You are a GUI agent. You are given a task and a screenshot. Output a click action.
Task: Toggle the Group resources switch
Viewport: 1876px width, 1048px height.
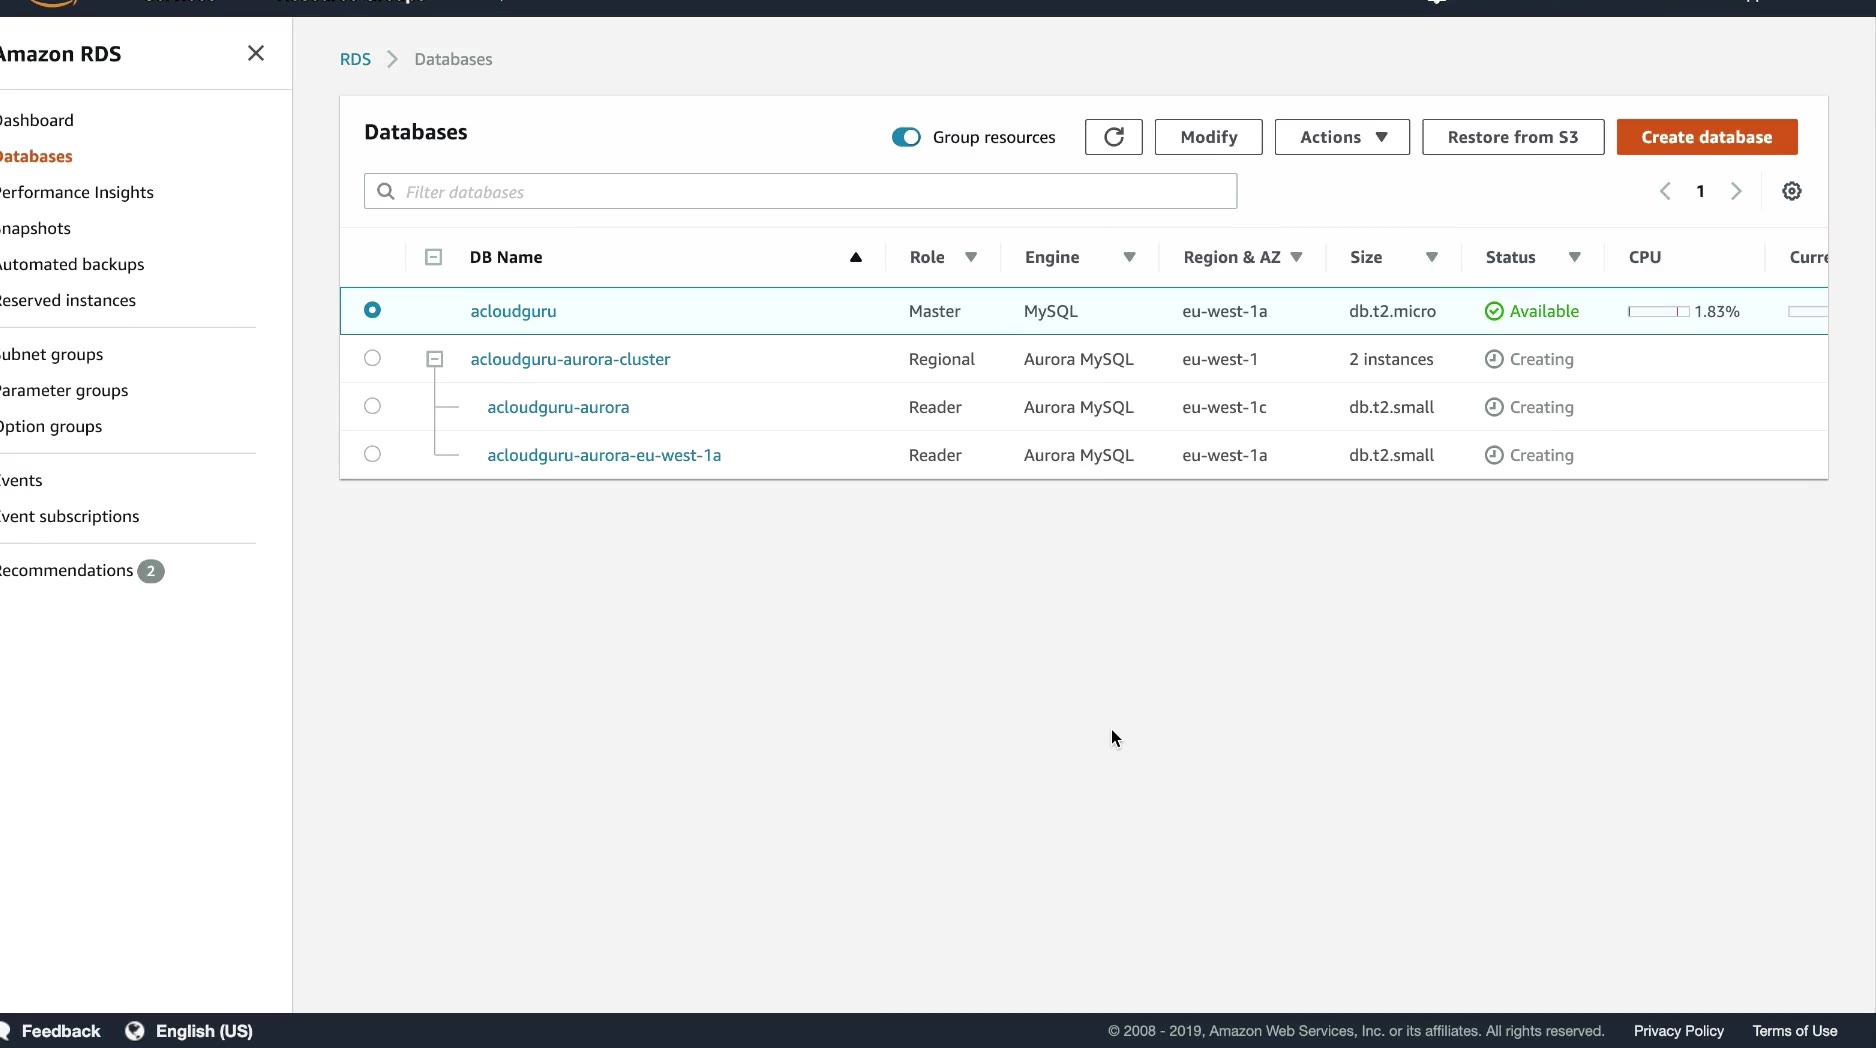pos(906,137)
